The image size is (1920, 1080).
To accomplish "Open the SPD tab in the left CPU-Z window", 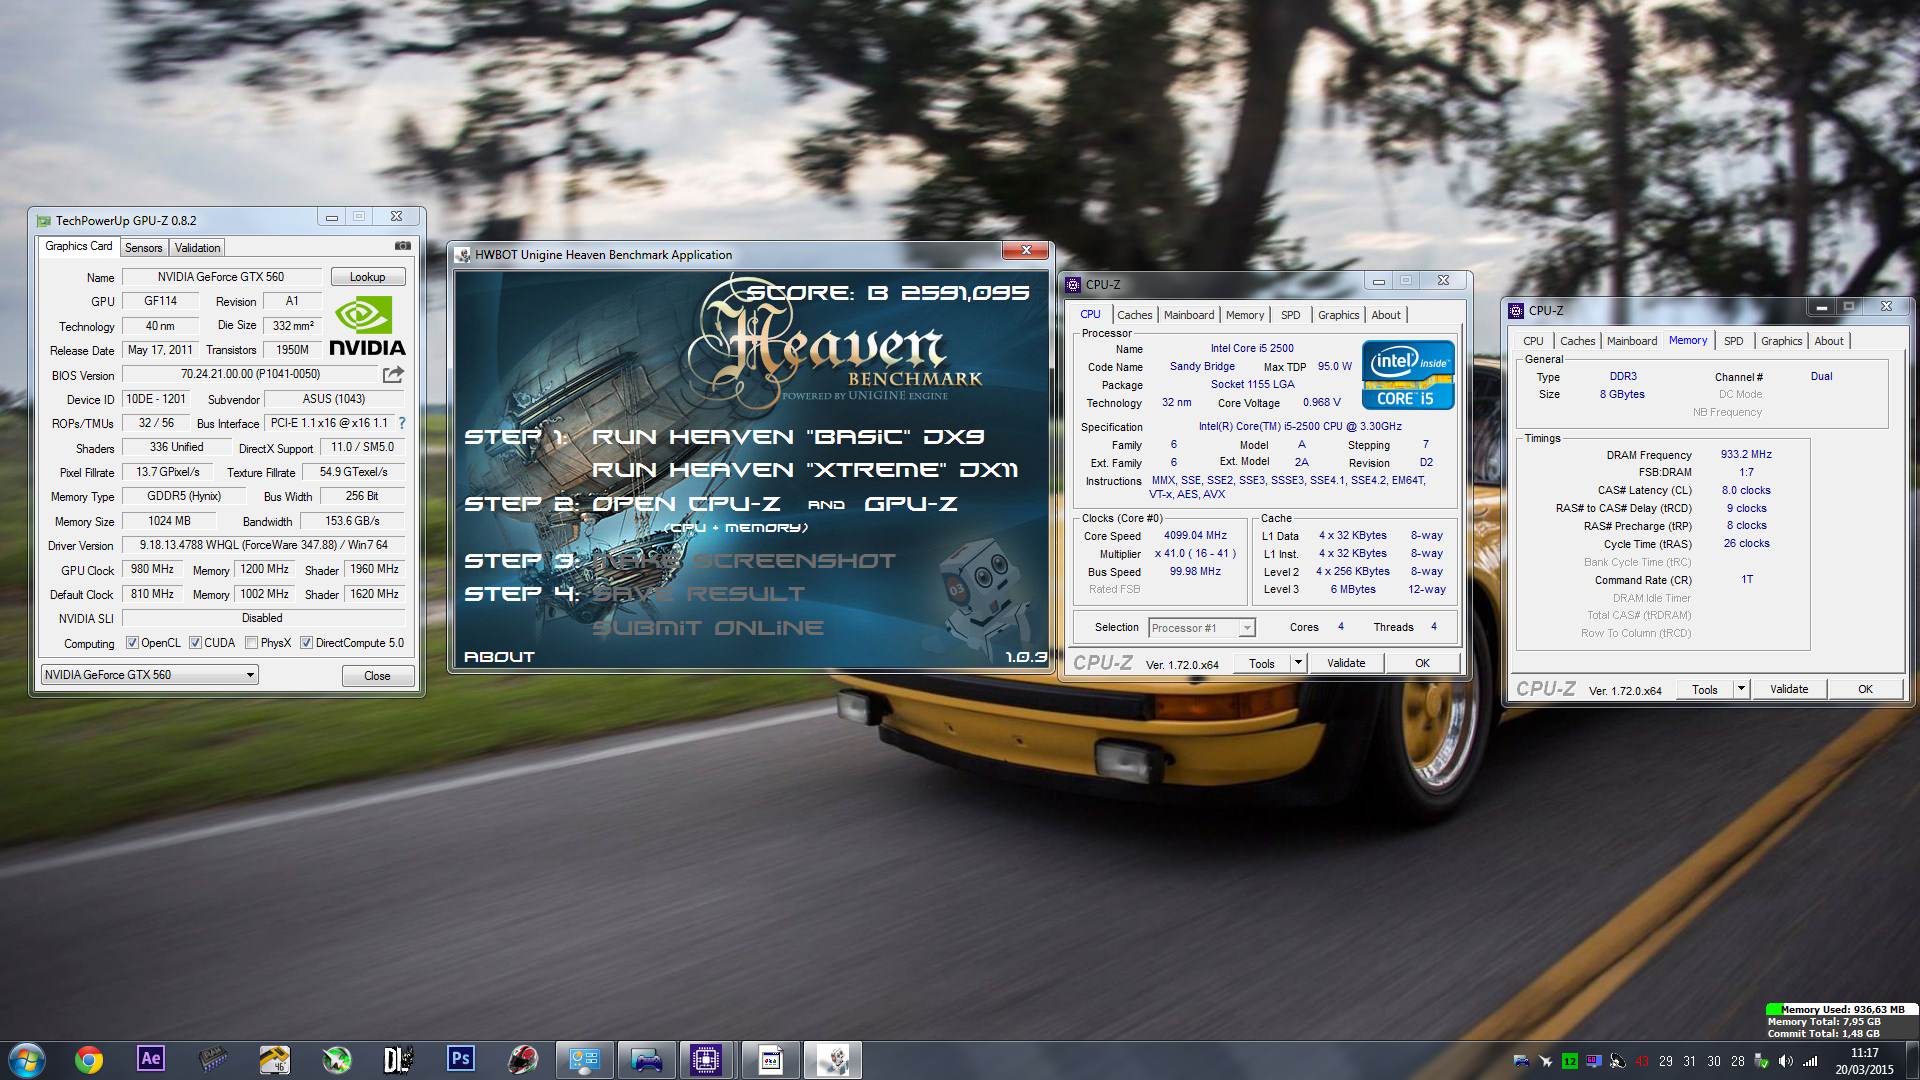I will [x=1291, y=315].
